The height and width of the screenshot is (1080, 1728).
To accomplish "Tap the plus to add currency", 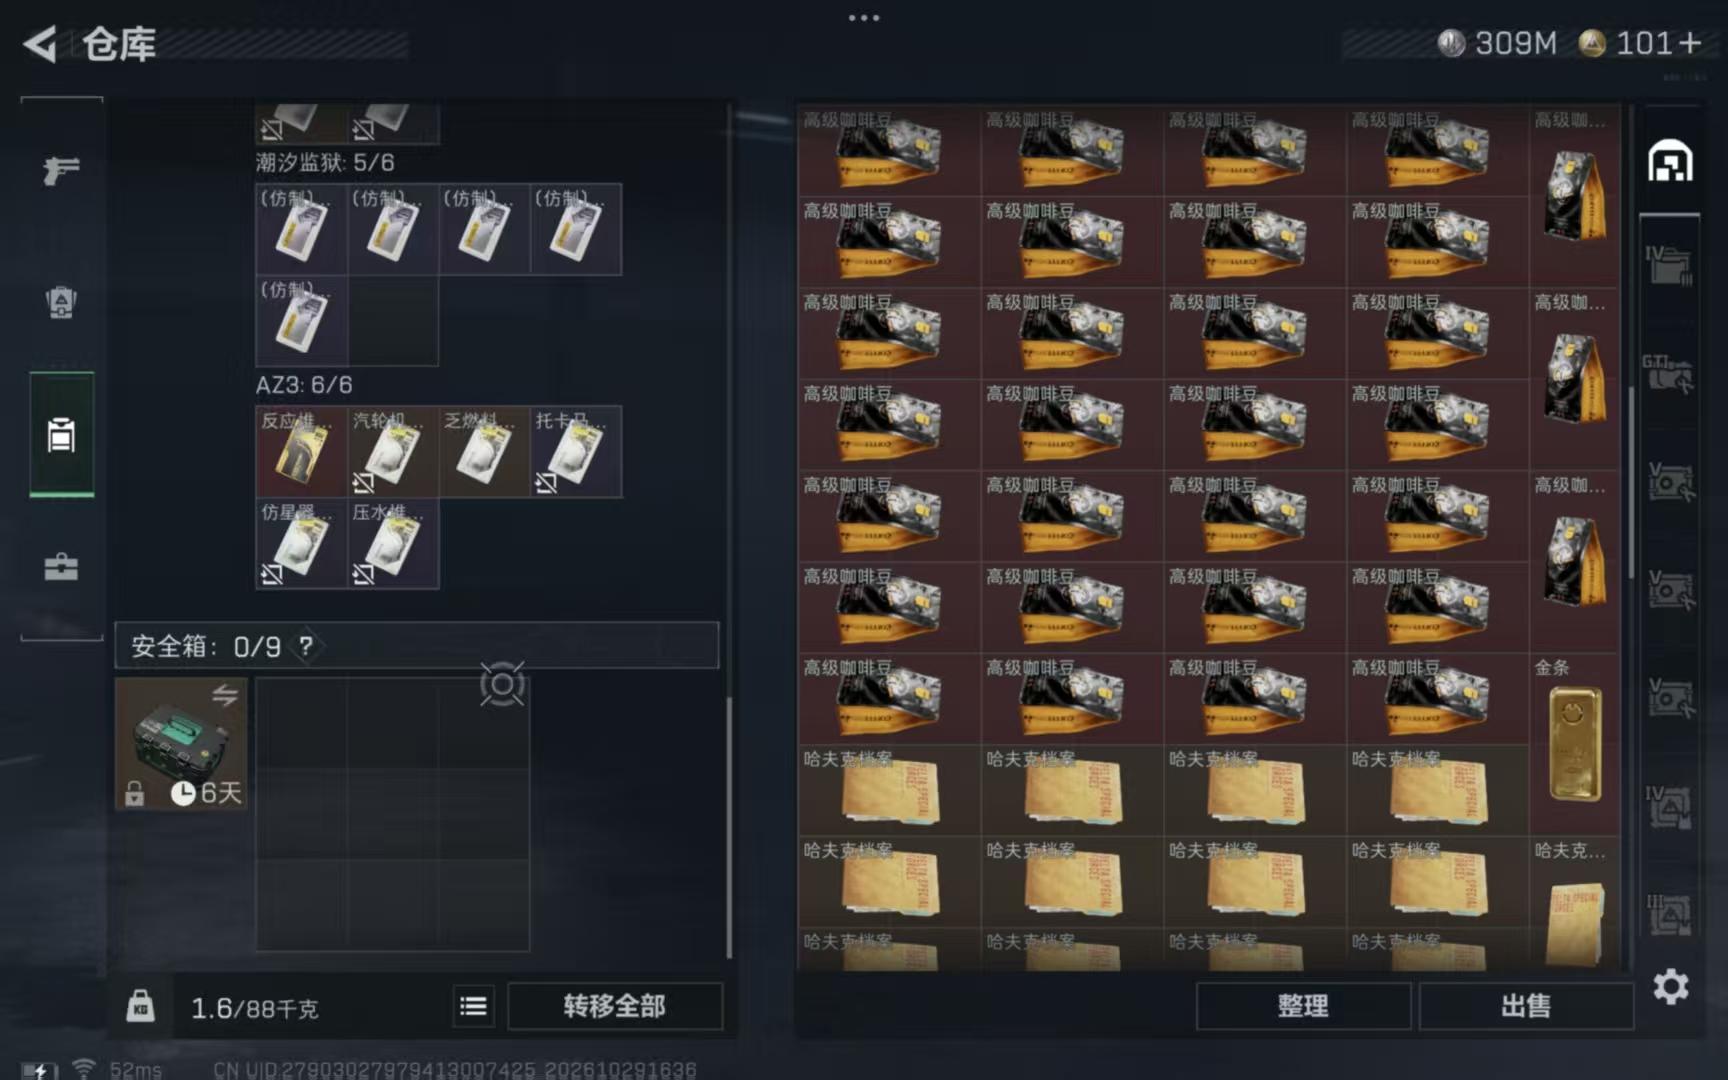I will (1690, 43).
